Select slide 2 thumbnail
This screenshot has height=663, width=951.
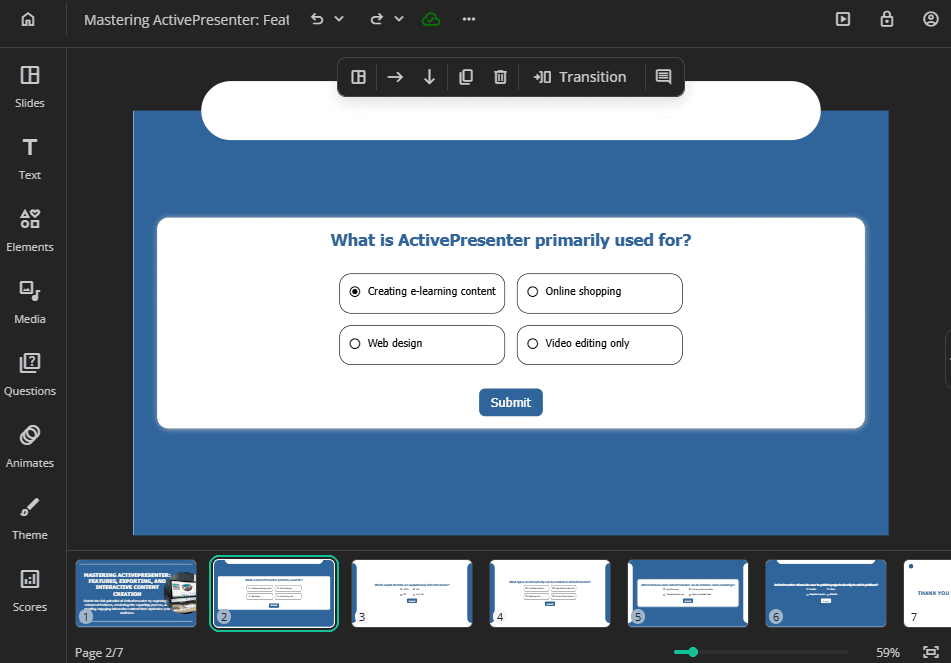[x=274, y=593]
